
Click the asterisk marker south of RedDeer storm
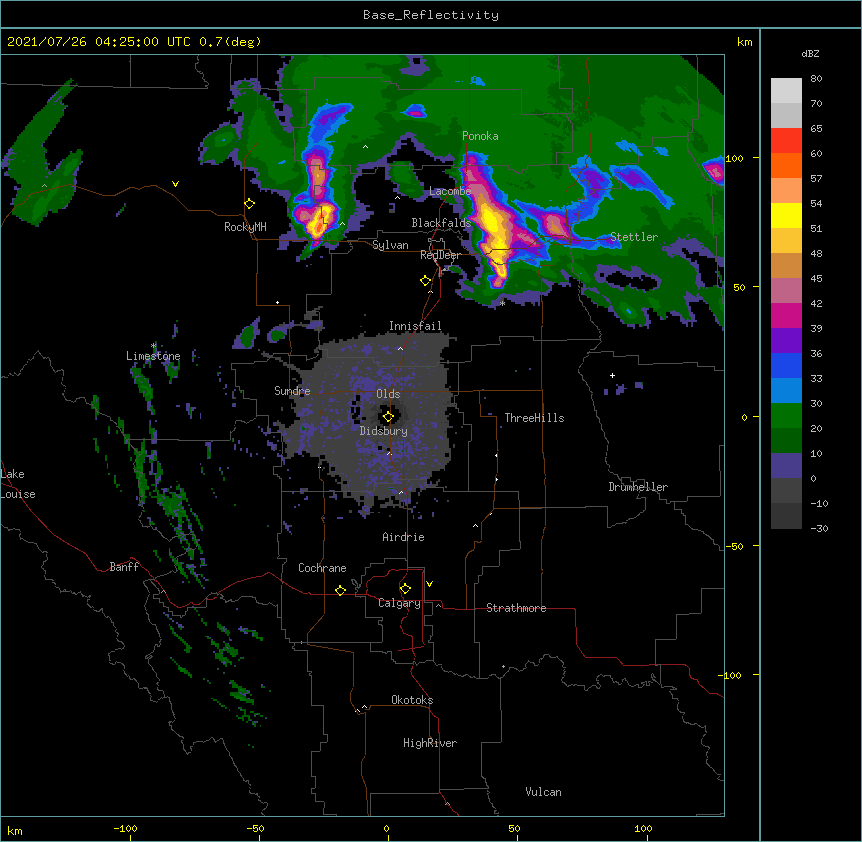[x=502, y=303]
